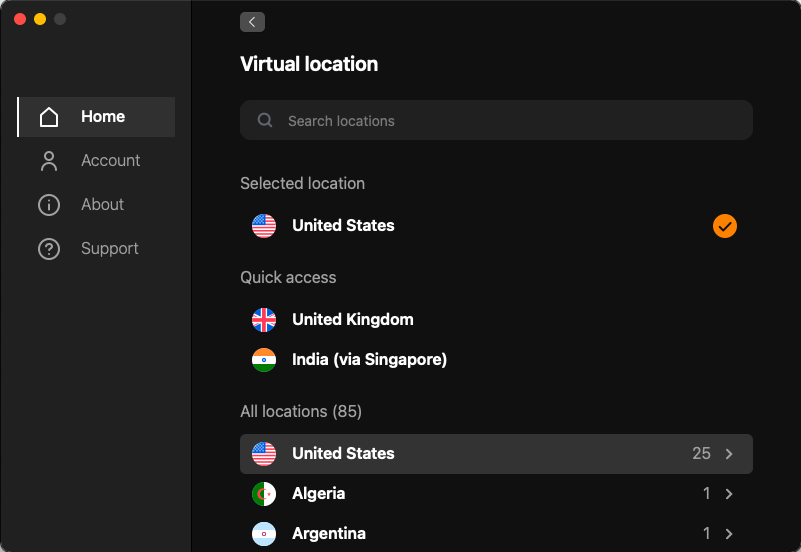Screen dimensions: 801x552
Task: Click the India flag icon
Action: point(264,359)
